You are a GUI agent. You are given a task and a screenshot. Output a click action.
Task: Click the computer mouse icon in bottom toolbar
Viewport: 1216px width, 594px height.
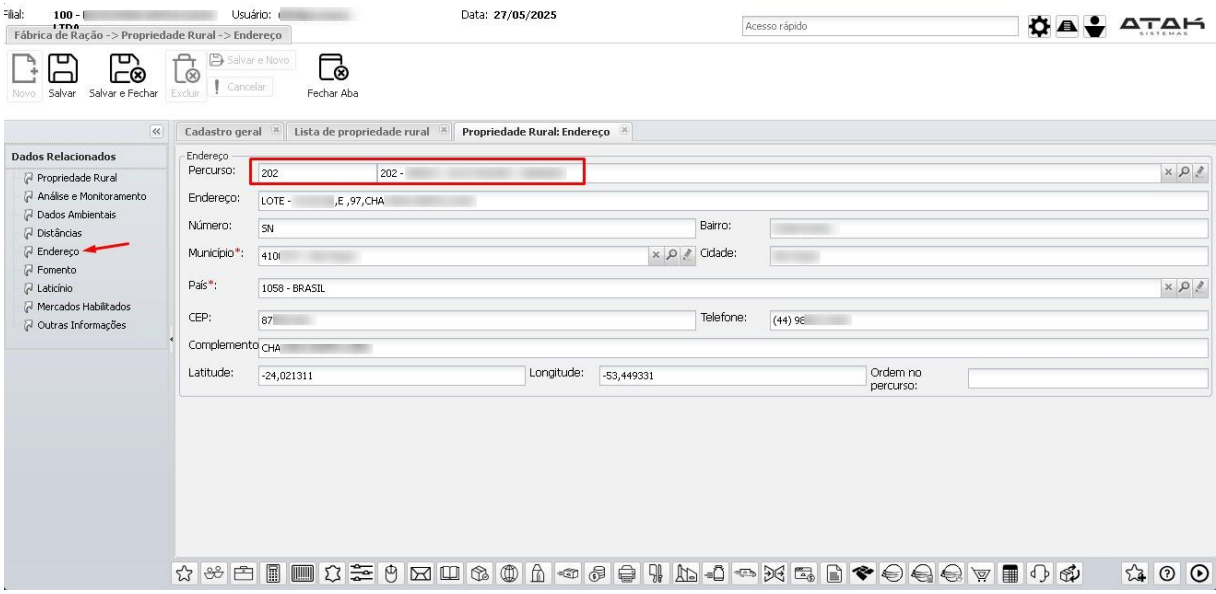[390, 574]
